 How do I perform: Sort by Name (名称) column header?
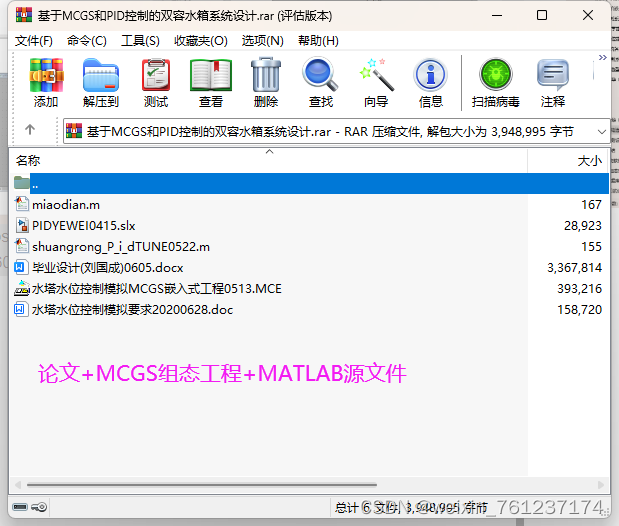[268, 161]
